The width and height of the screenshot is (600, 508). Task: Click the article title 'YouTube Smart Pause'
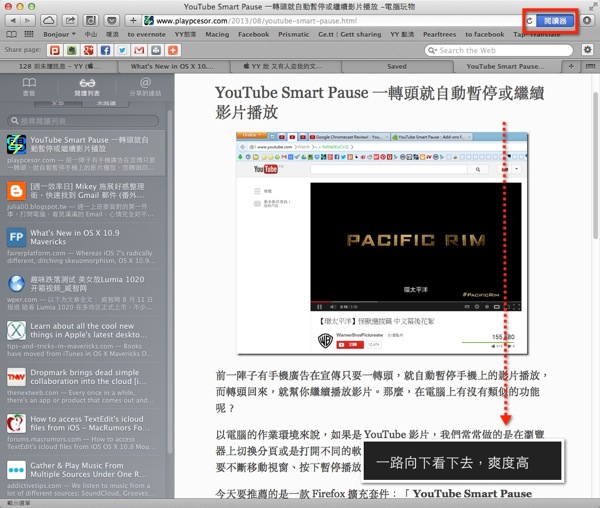(379, 102)
